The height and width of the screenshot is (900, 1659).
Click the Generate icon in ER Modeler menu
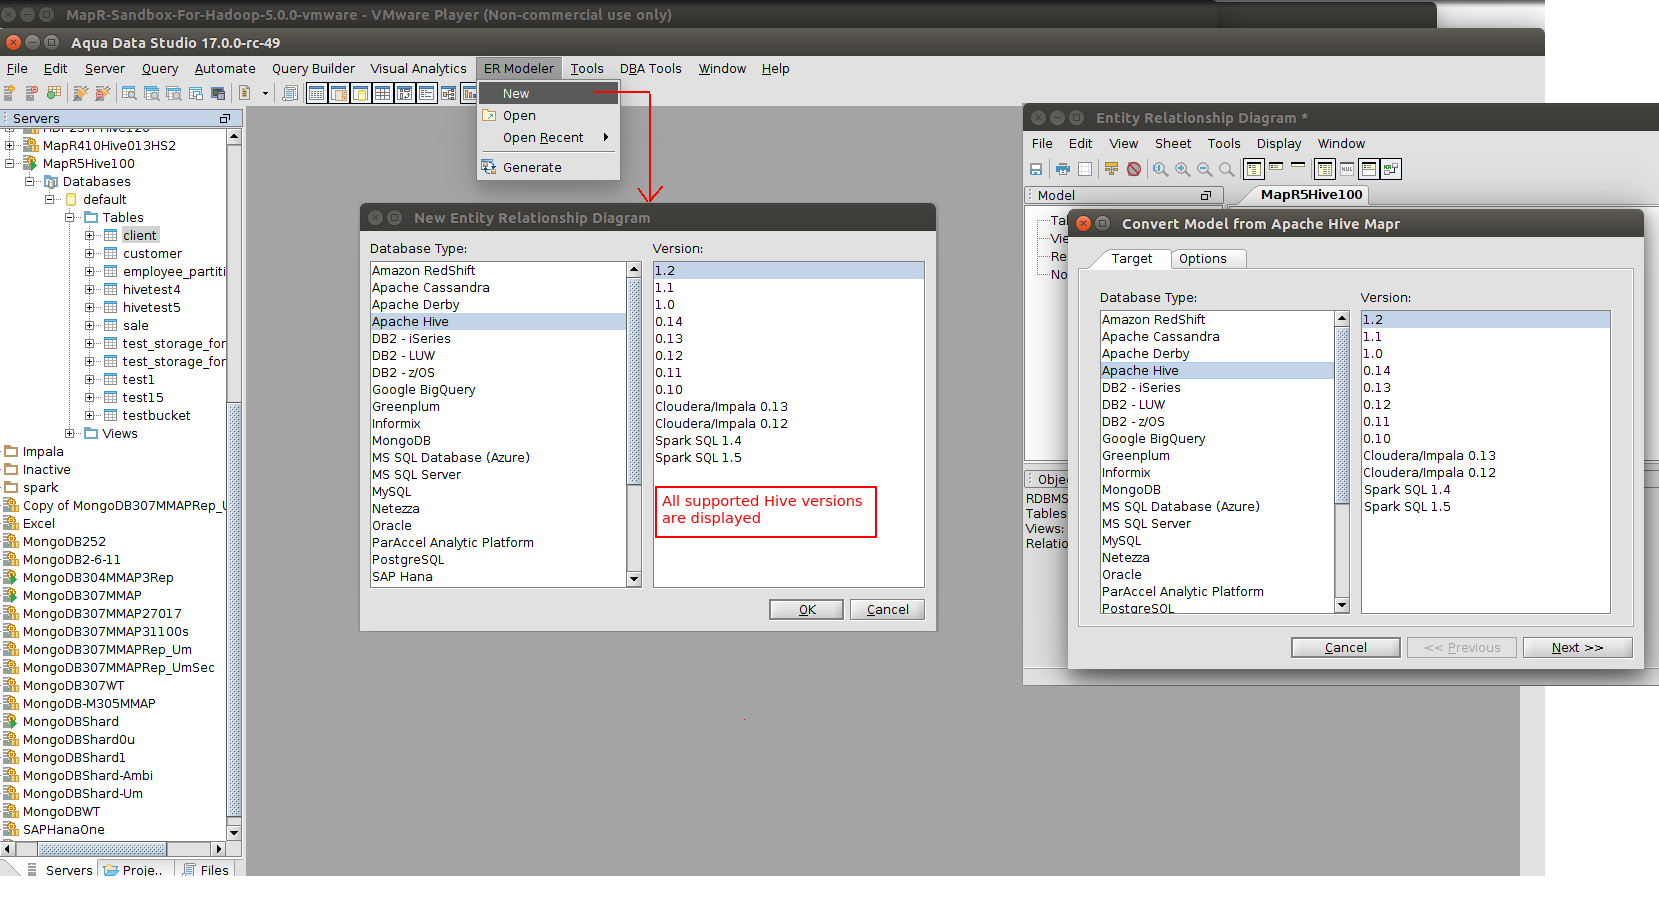point(489,167)
